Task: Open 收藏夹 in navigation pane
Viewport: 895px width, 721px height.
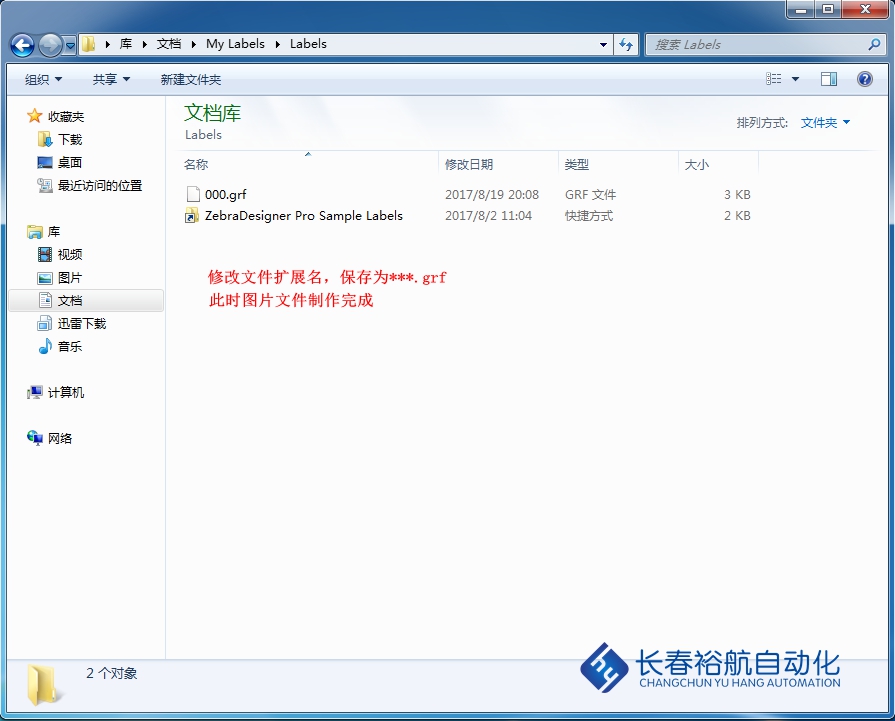Action: pyautogui.click(x=66, y=116)
